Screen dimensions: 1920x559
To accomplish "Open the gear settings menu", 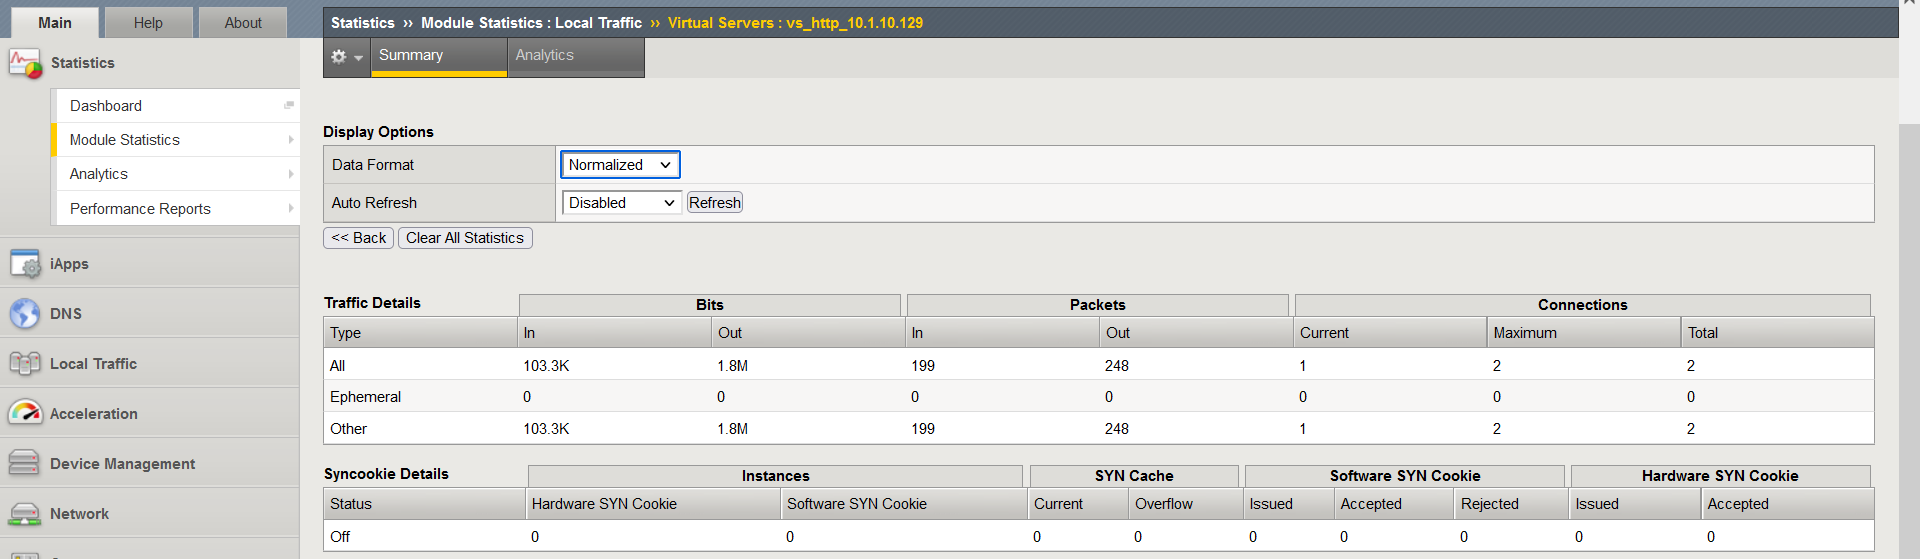I will [x=346, y=57].
